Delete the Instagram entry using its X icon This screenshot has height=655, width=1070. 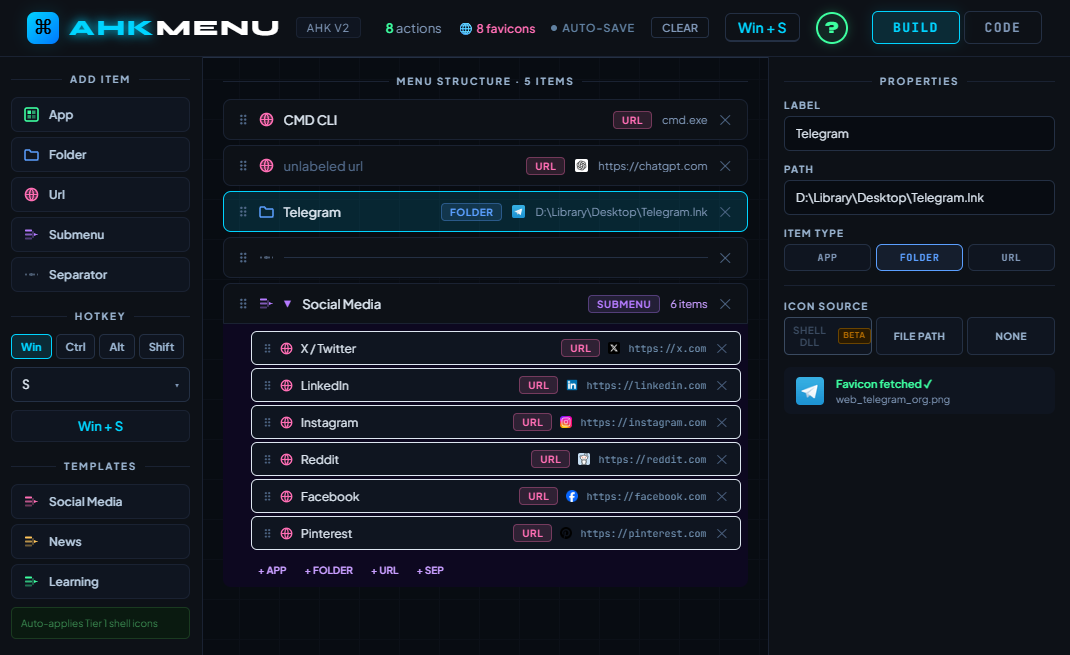[x=721, y=422]
